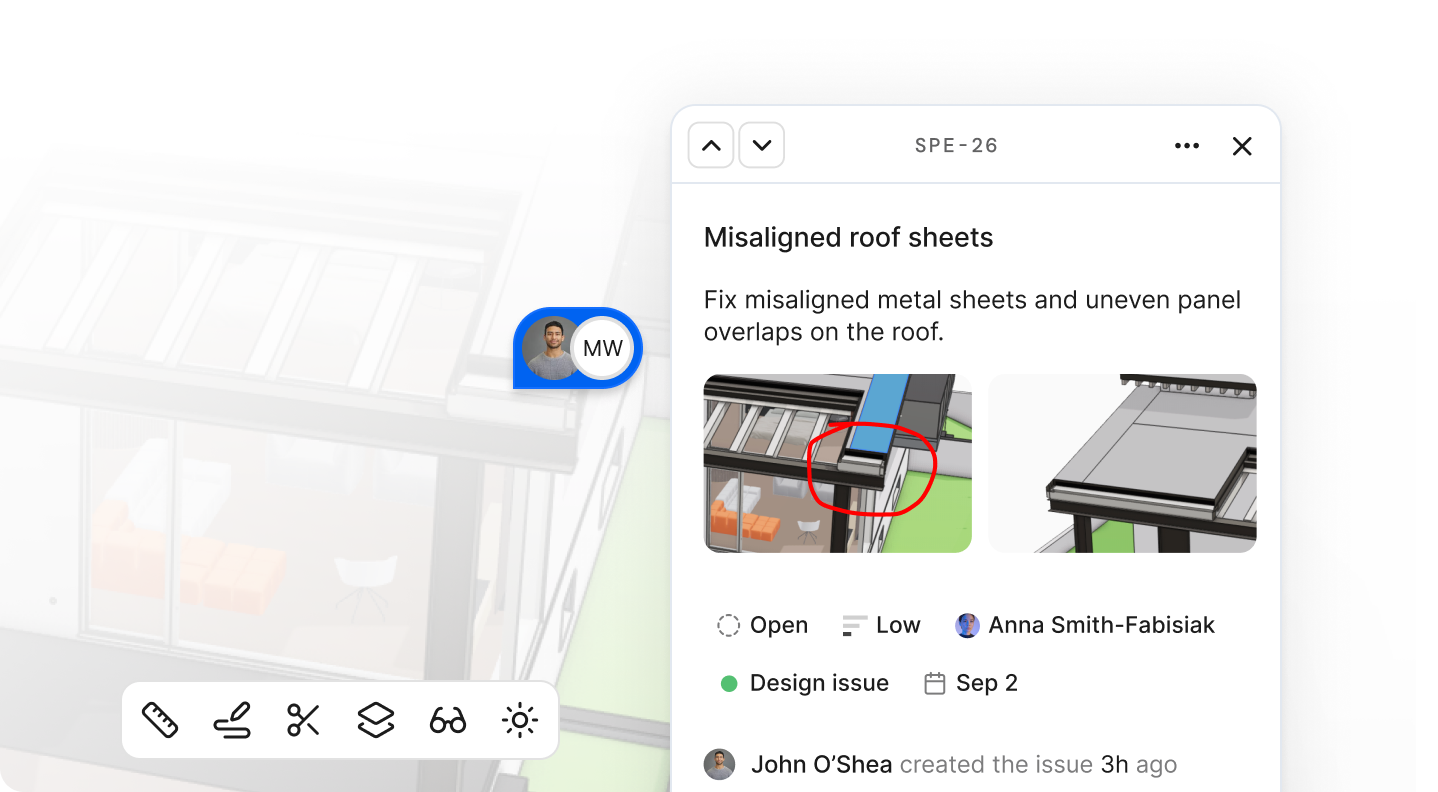The width and height of the screenshot is (1438, 792).
Task: Change assignee Anna Smith-Fabisiak
Action: [x=1086, y=626]
